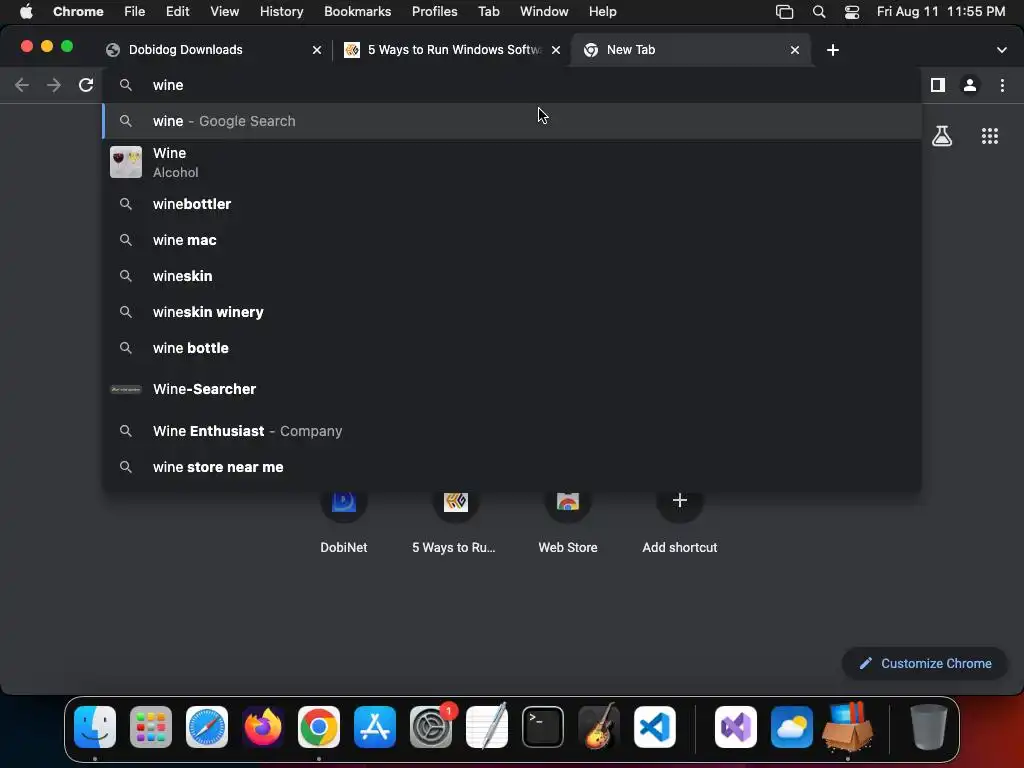Click the date and time in menu bar
This screenshot has width=1024, height=768.
pyautogui.click(x=941, y=11)
